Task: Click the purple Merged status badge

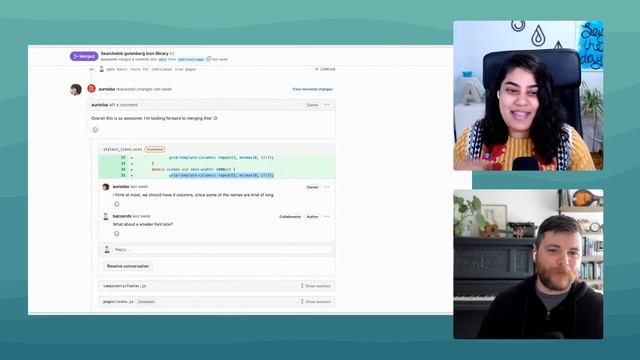Action: coord(84,56)
